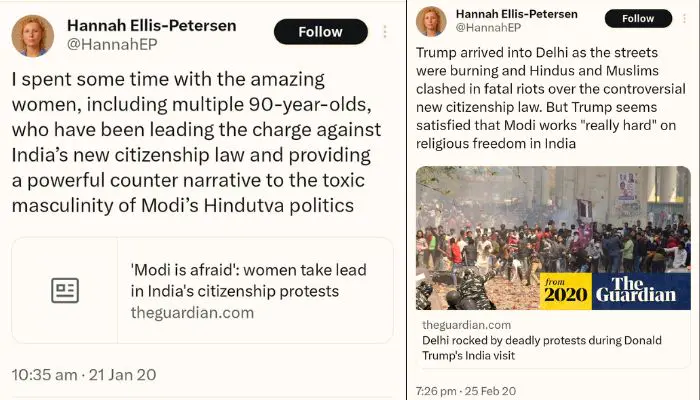
Task: Open 7:26 pm 25 Feb 20 timestamp
Action: point(466,391)
